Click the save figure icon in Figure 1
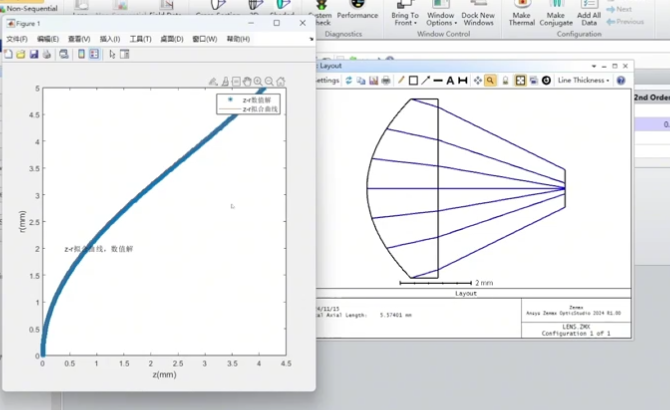Viewport: 670px width, 410px height. pyautogui.click(x=33, y=54)
